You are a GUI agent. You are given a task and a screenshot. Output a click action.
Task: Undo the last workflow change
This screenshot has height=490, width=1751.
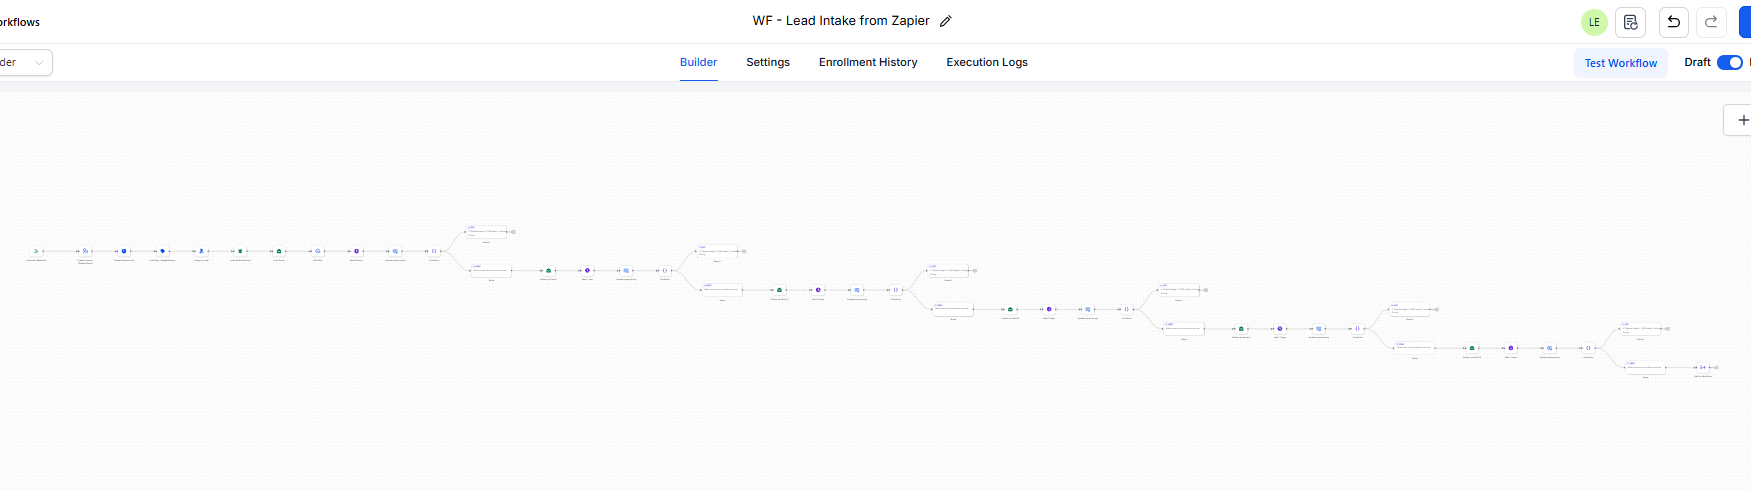1673,22
